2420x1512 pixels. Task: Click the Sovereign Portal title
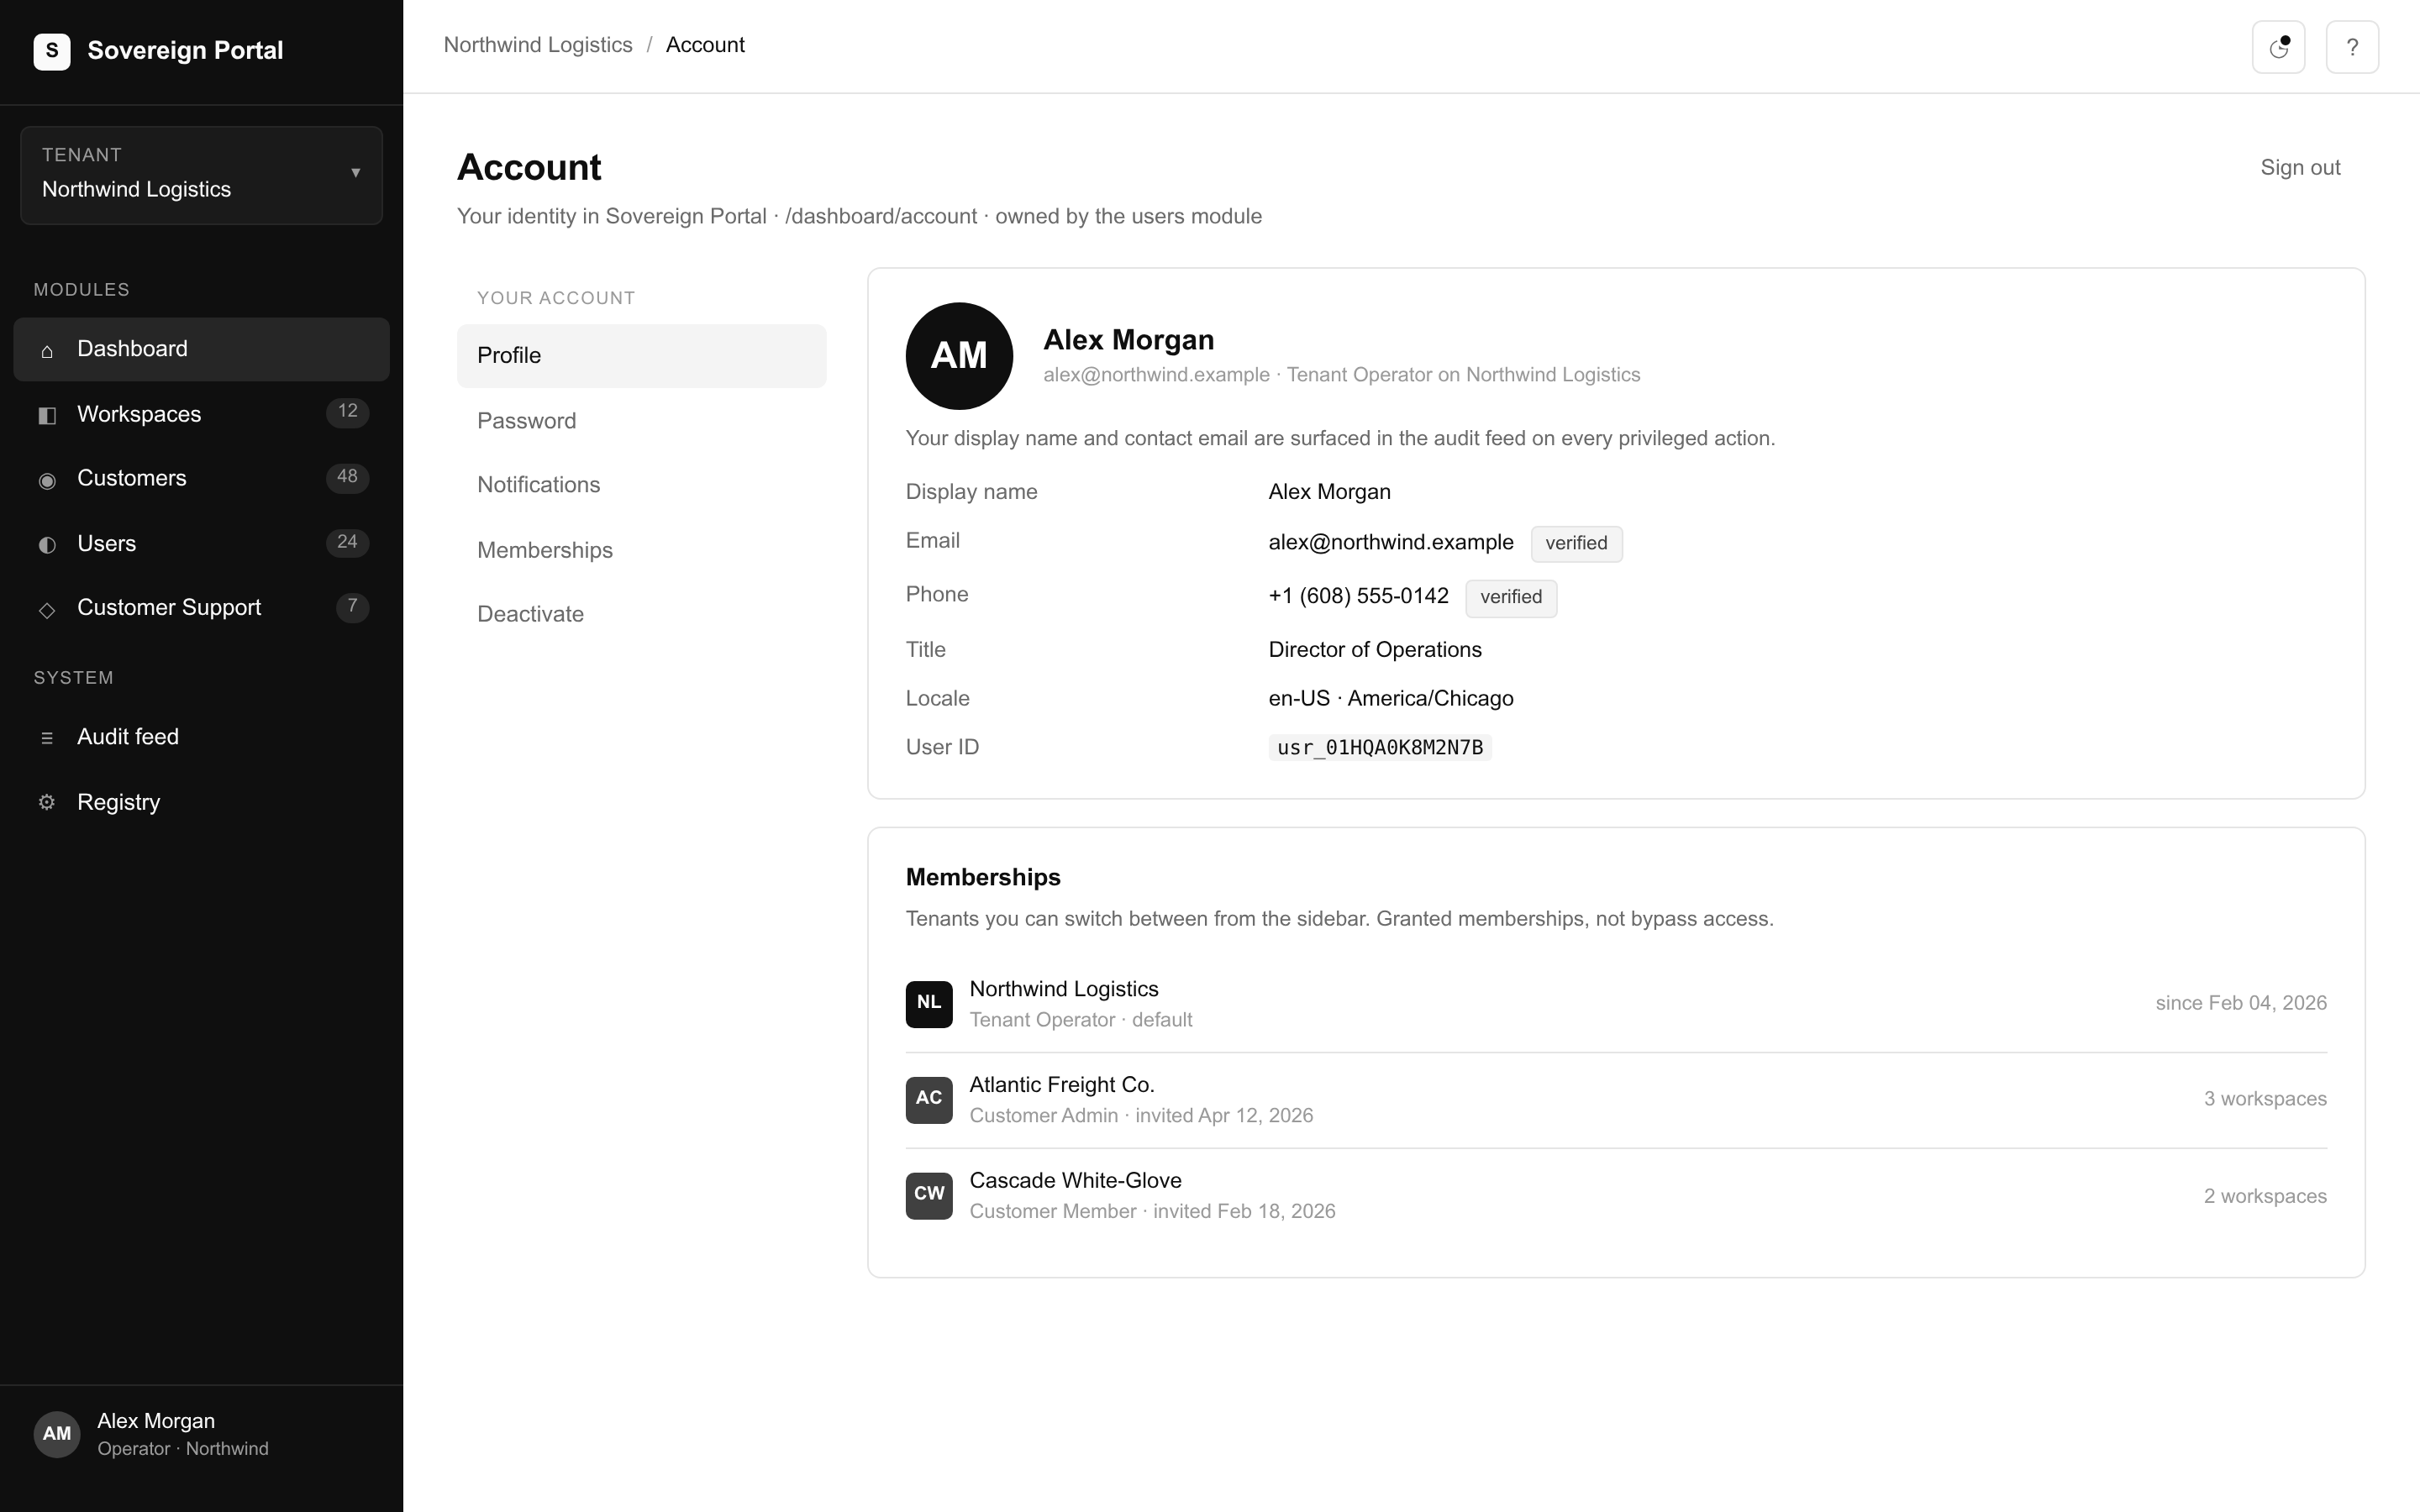(185, 50)
